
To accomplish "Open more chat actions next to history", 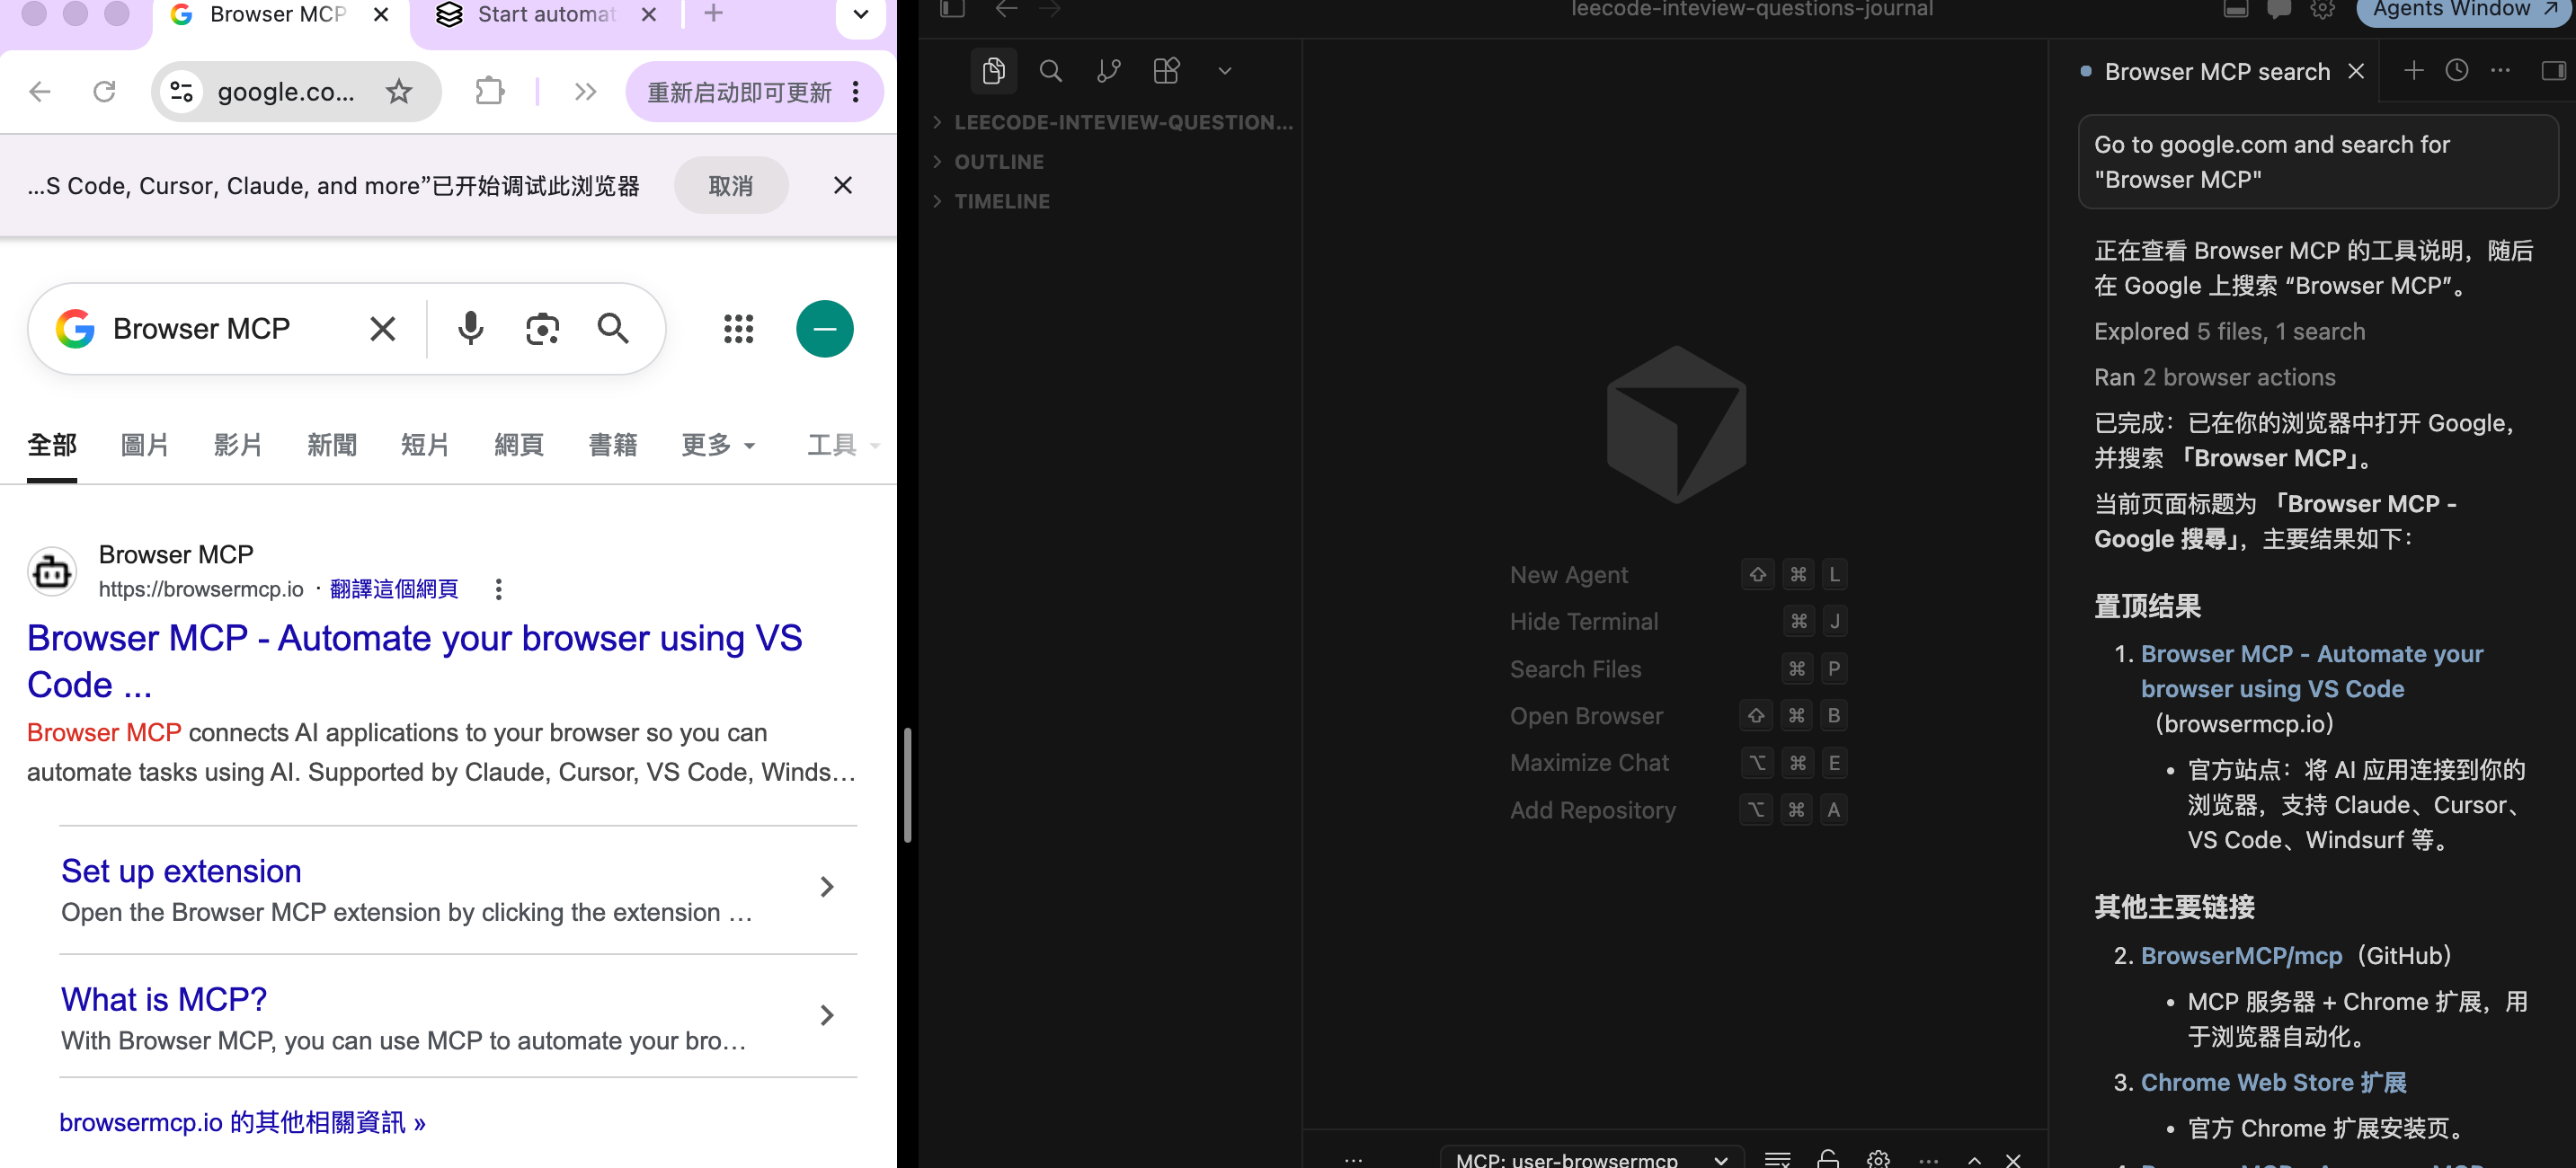I will pyautogui.click(x=2500, y=70).
